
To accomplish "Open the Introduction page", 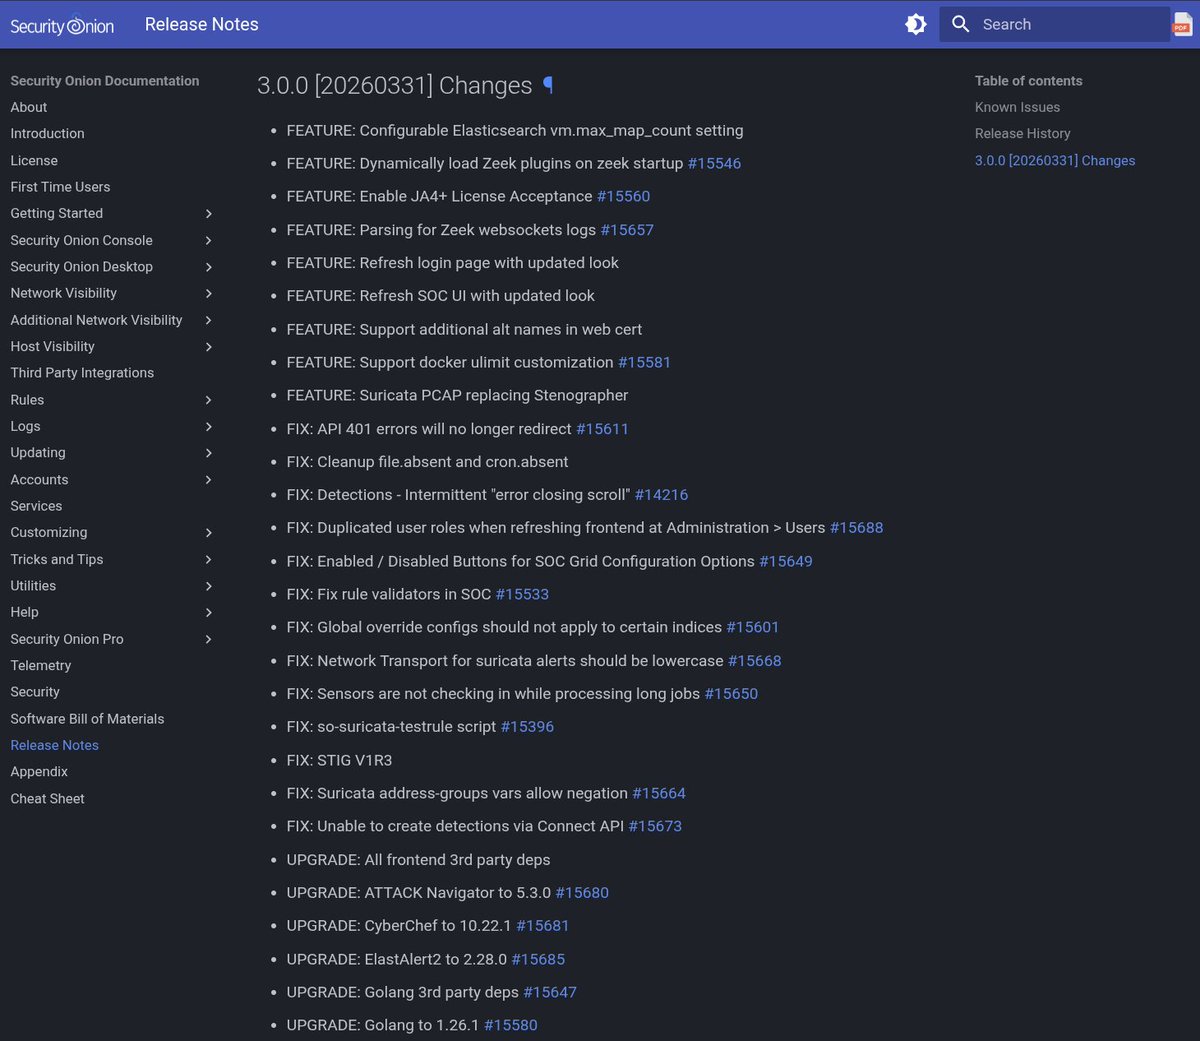I will point(47,133).
